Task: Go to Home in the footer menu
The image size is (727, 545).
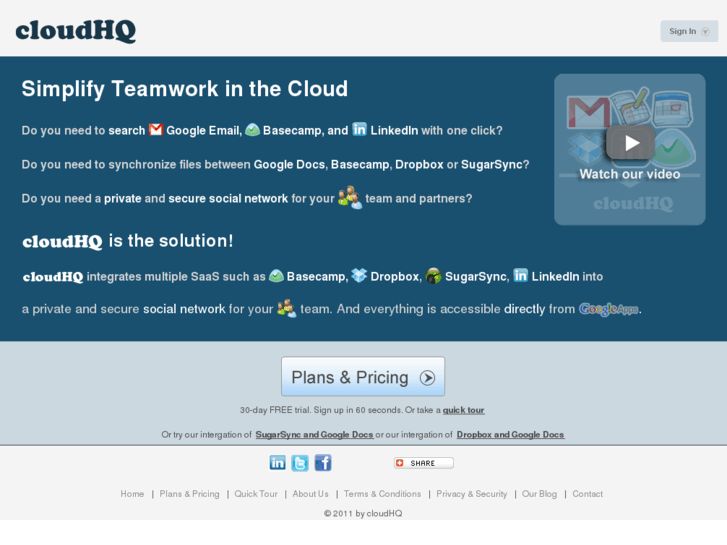Action: 132,494
